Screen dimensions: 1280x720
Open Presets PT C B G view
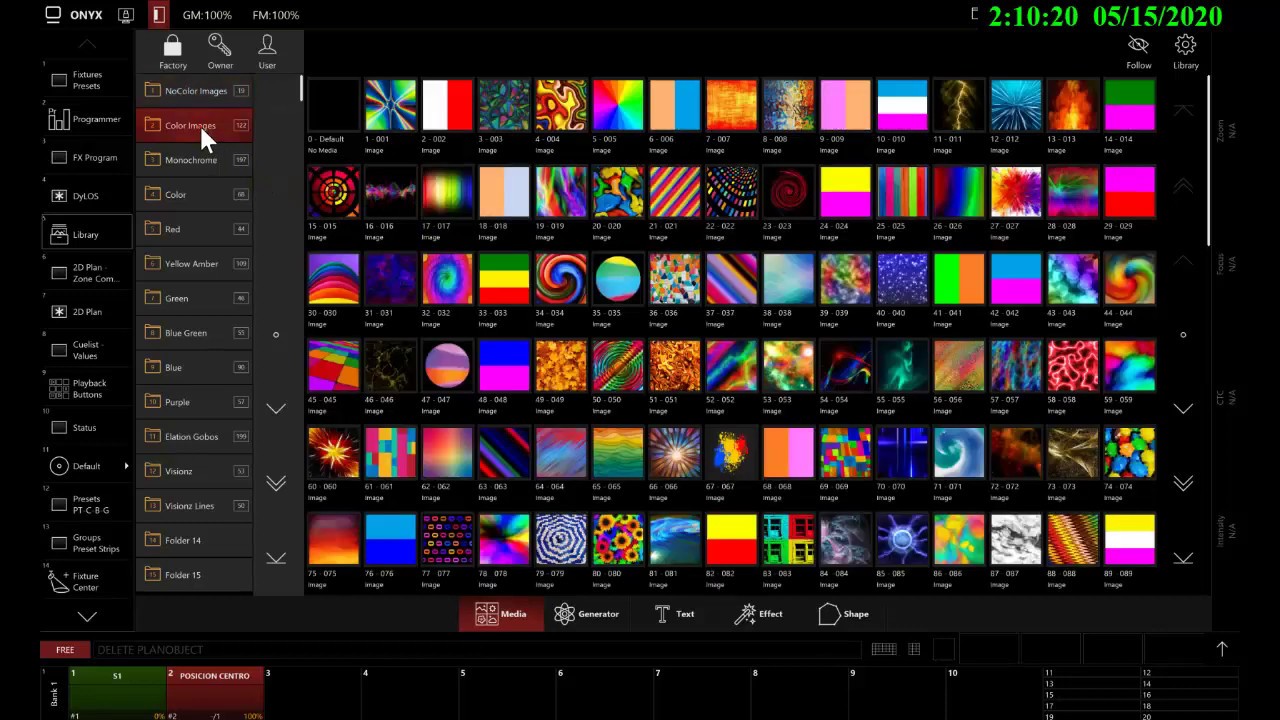(x=86, y=504)
